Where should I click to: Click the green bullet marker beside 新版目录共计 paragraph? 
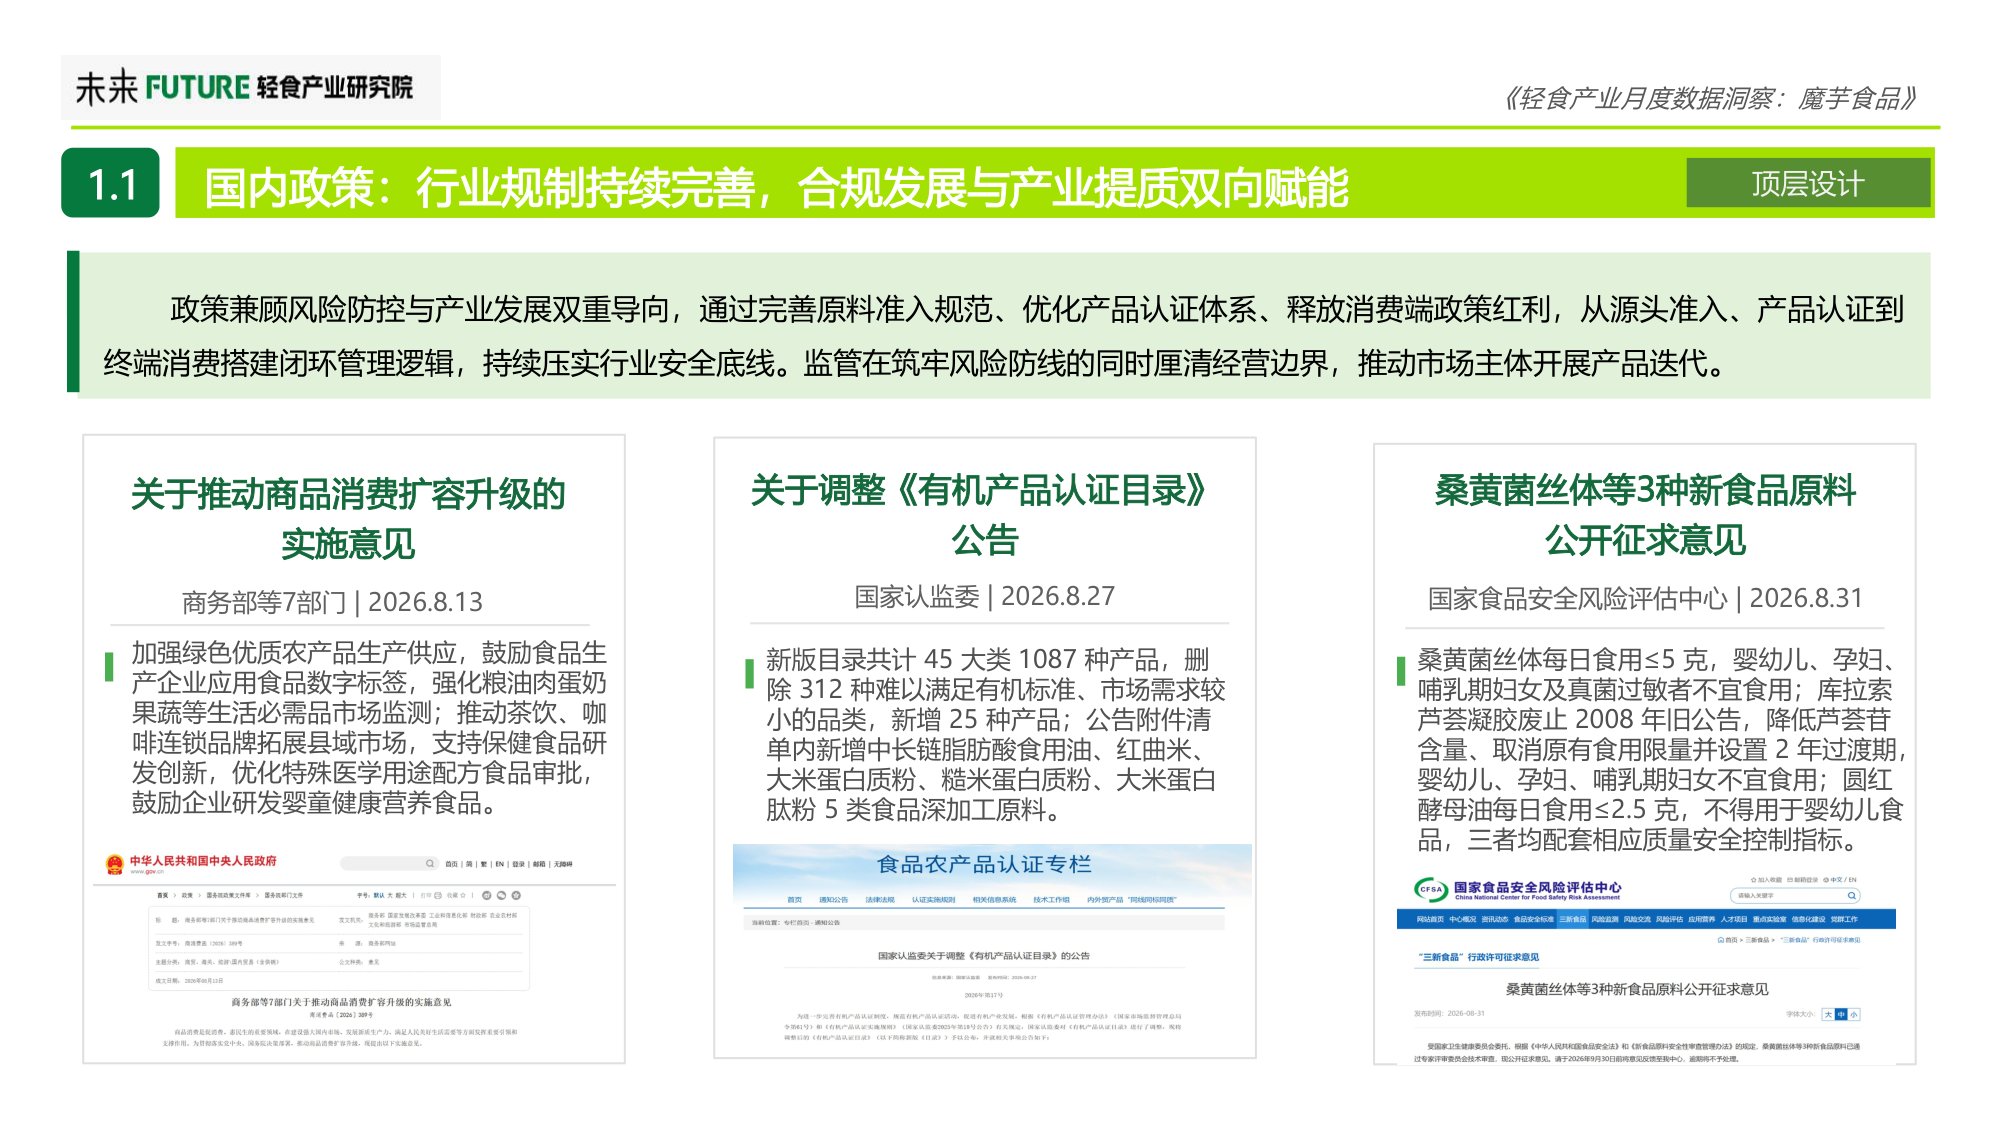click(749, 673)
